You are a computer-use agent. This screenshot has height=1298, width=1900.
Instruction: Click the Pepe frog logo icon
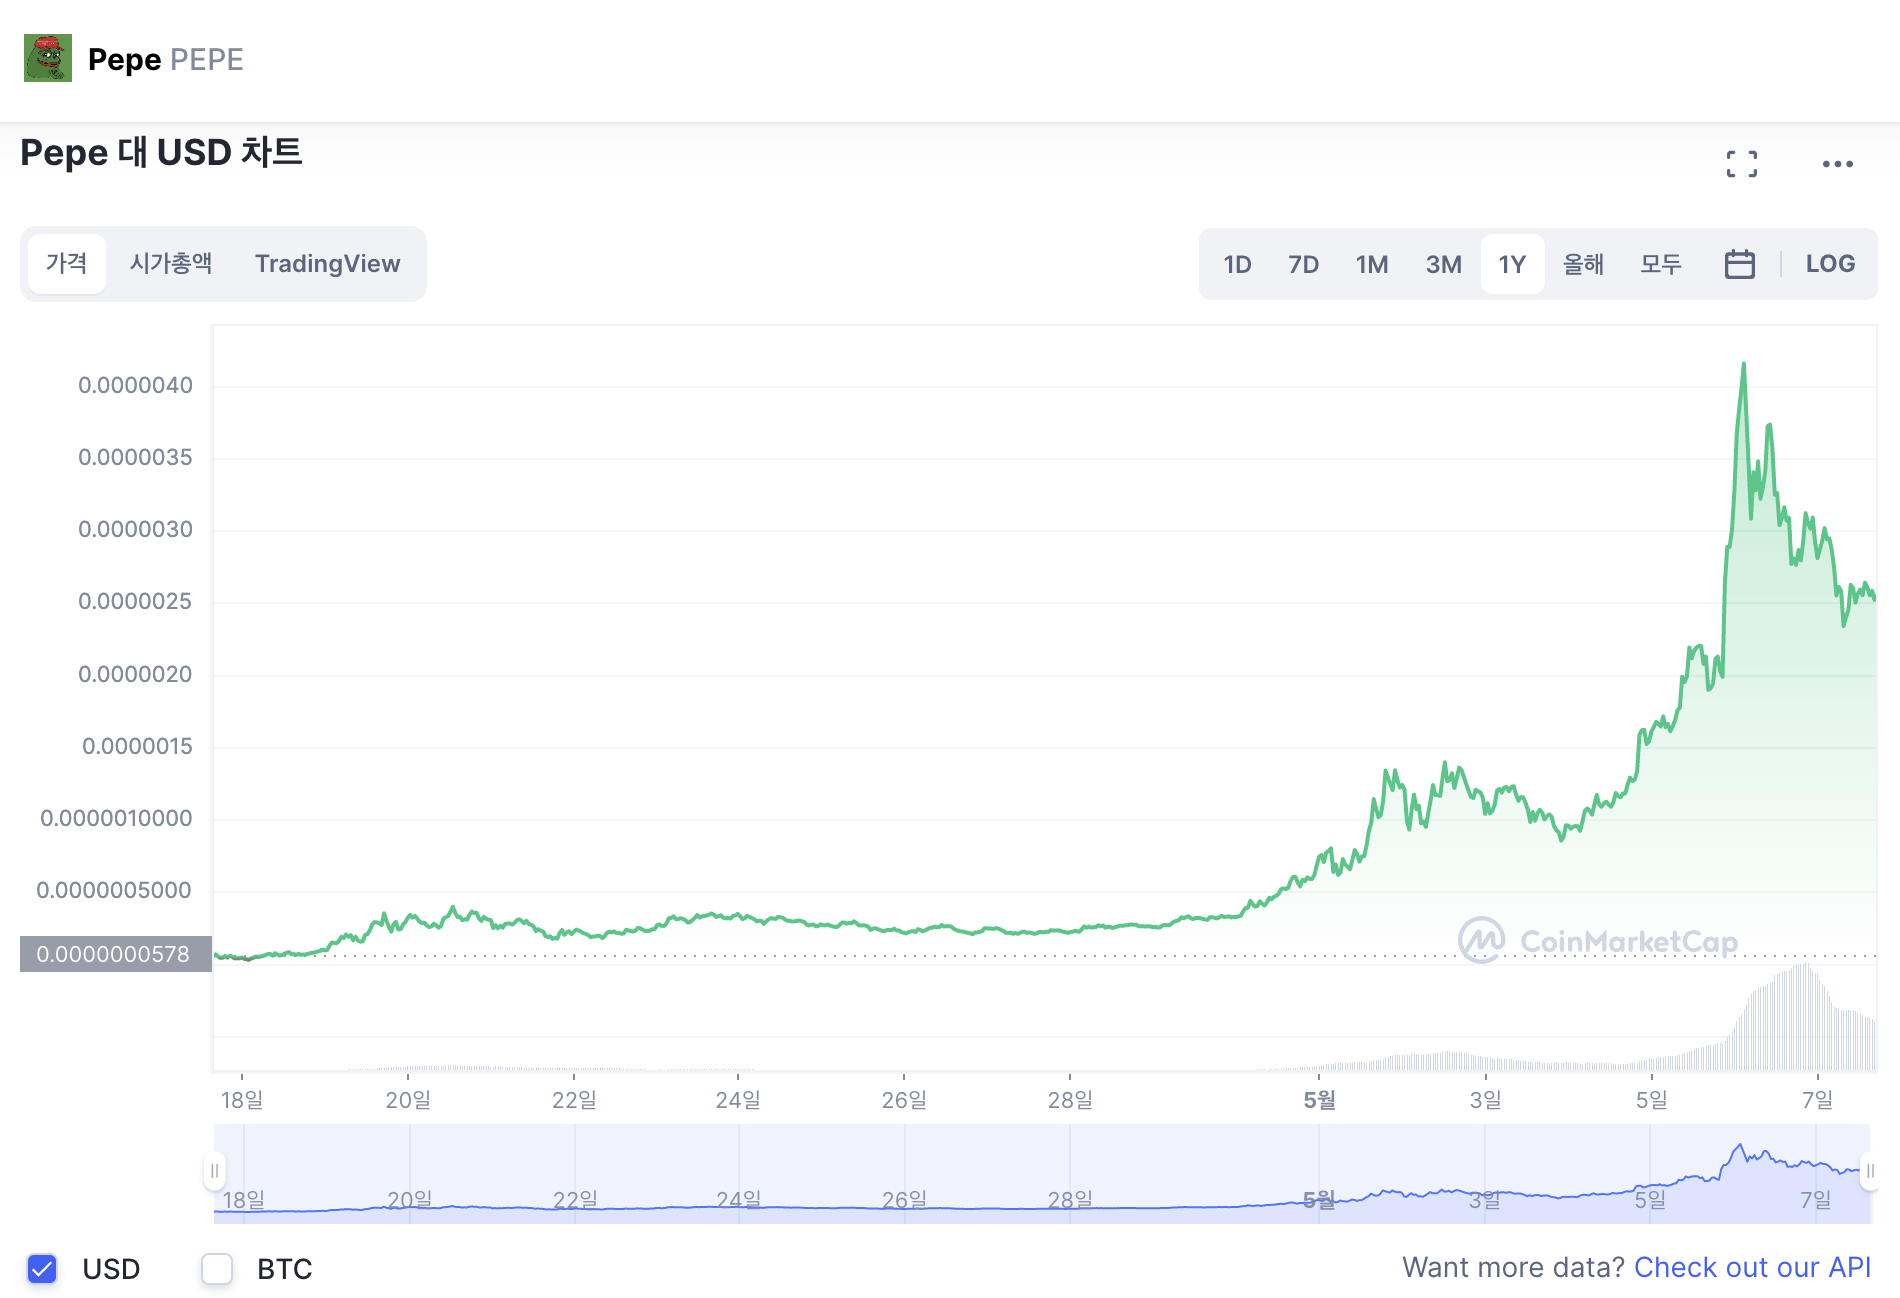tap(48, 58)
